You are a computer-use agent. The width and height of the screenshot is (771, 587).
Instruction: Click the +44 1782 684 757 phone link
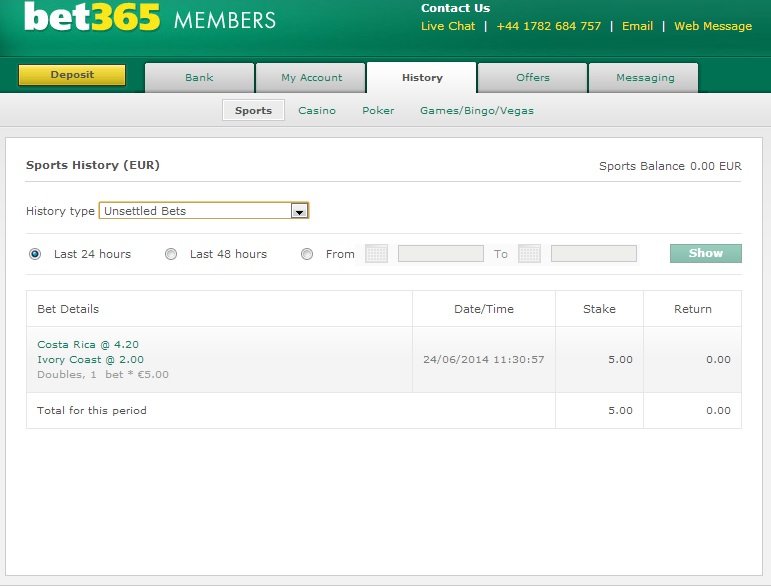coord(549,26)
